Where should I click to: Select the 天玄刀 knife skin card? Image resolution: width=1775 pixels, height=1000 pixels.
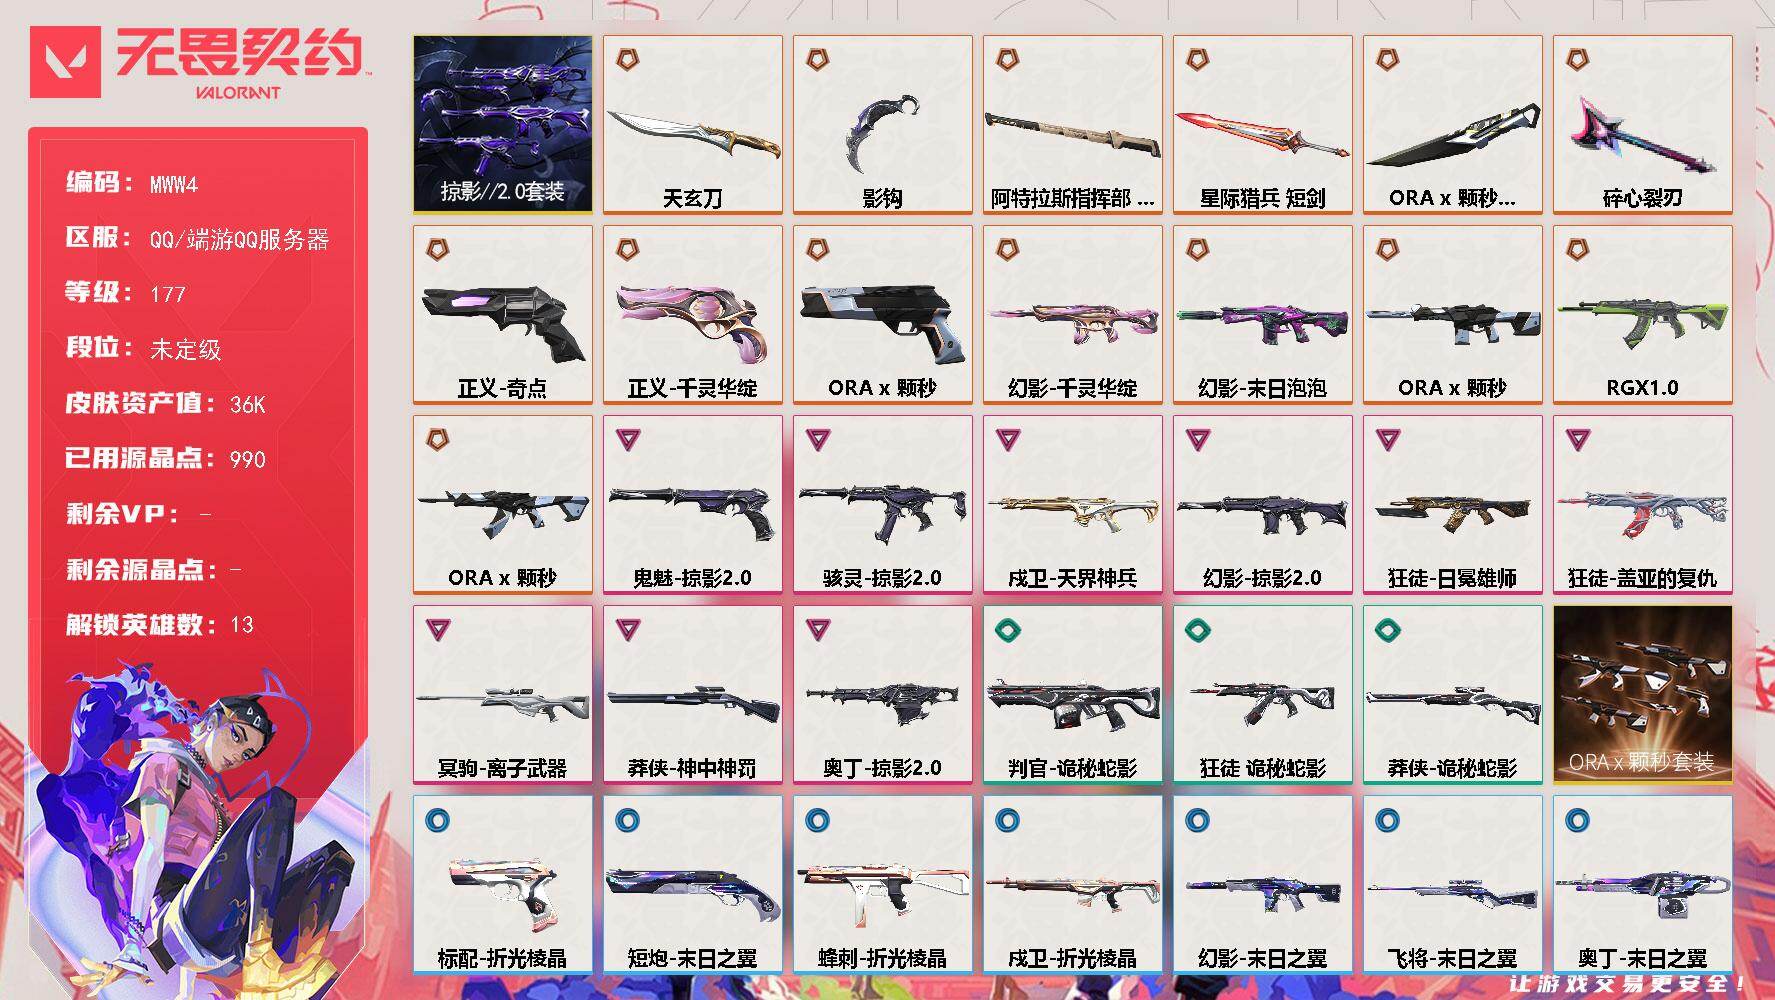click(x=693, y=125)
